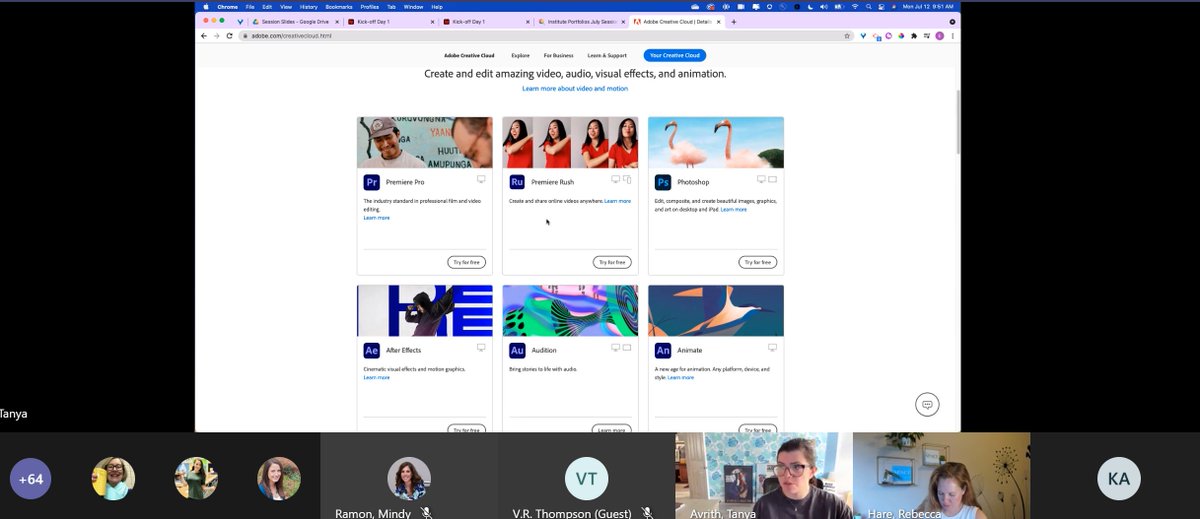
Task: Click the Animate "An" app icon
Action: (663, 350)
